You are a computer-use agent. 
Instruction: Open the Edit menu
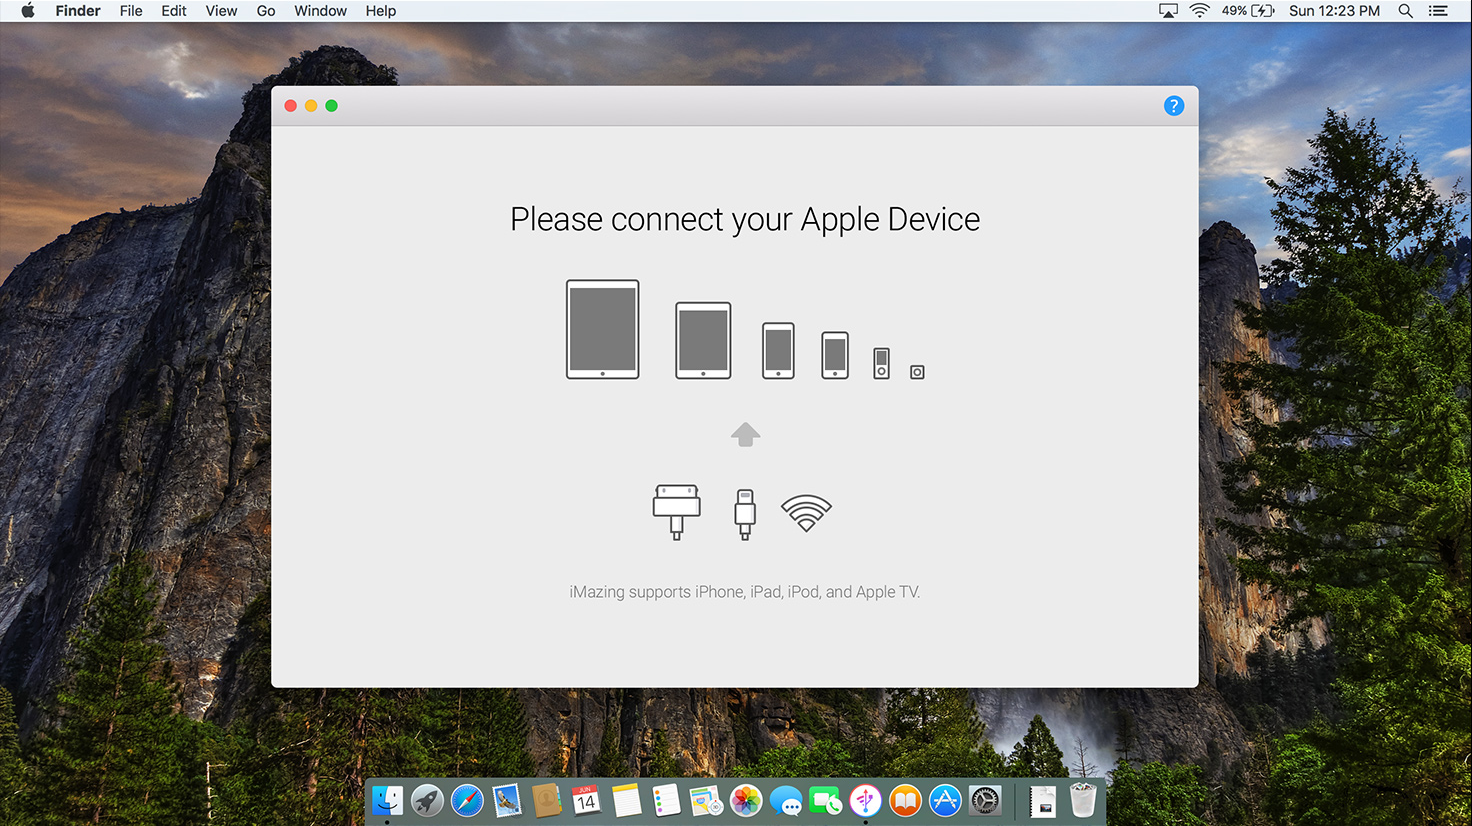pos(174,11)
